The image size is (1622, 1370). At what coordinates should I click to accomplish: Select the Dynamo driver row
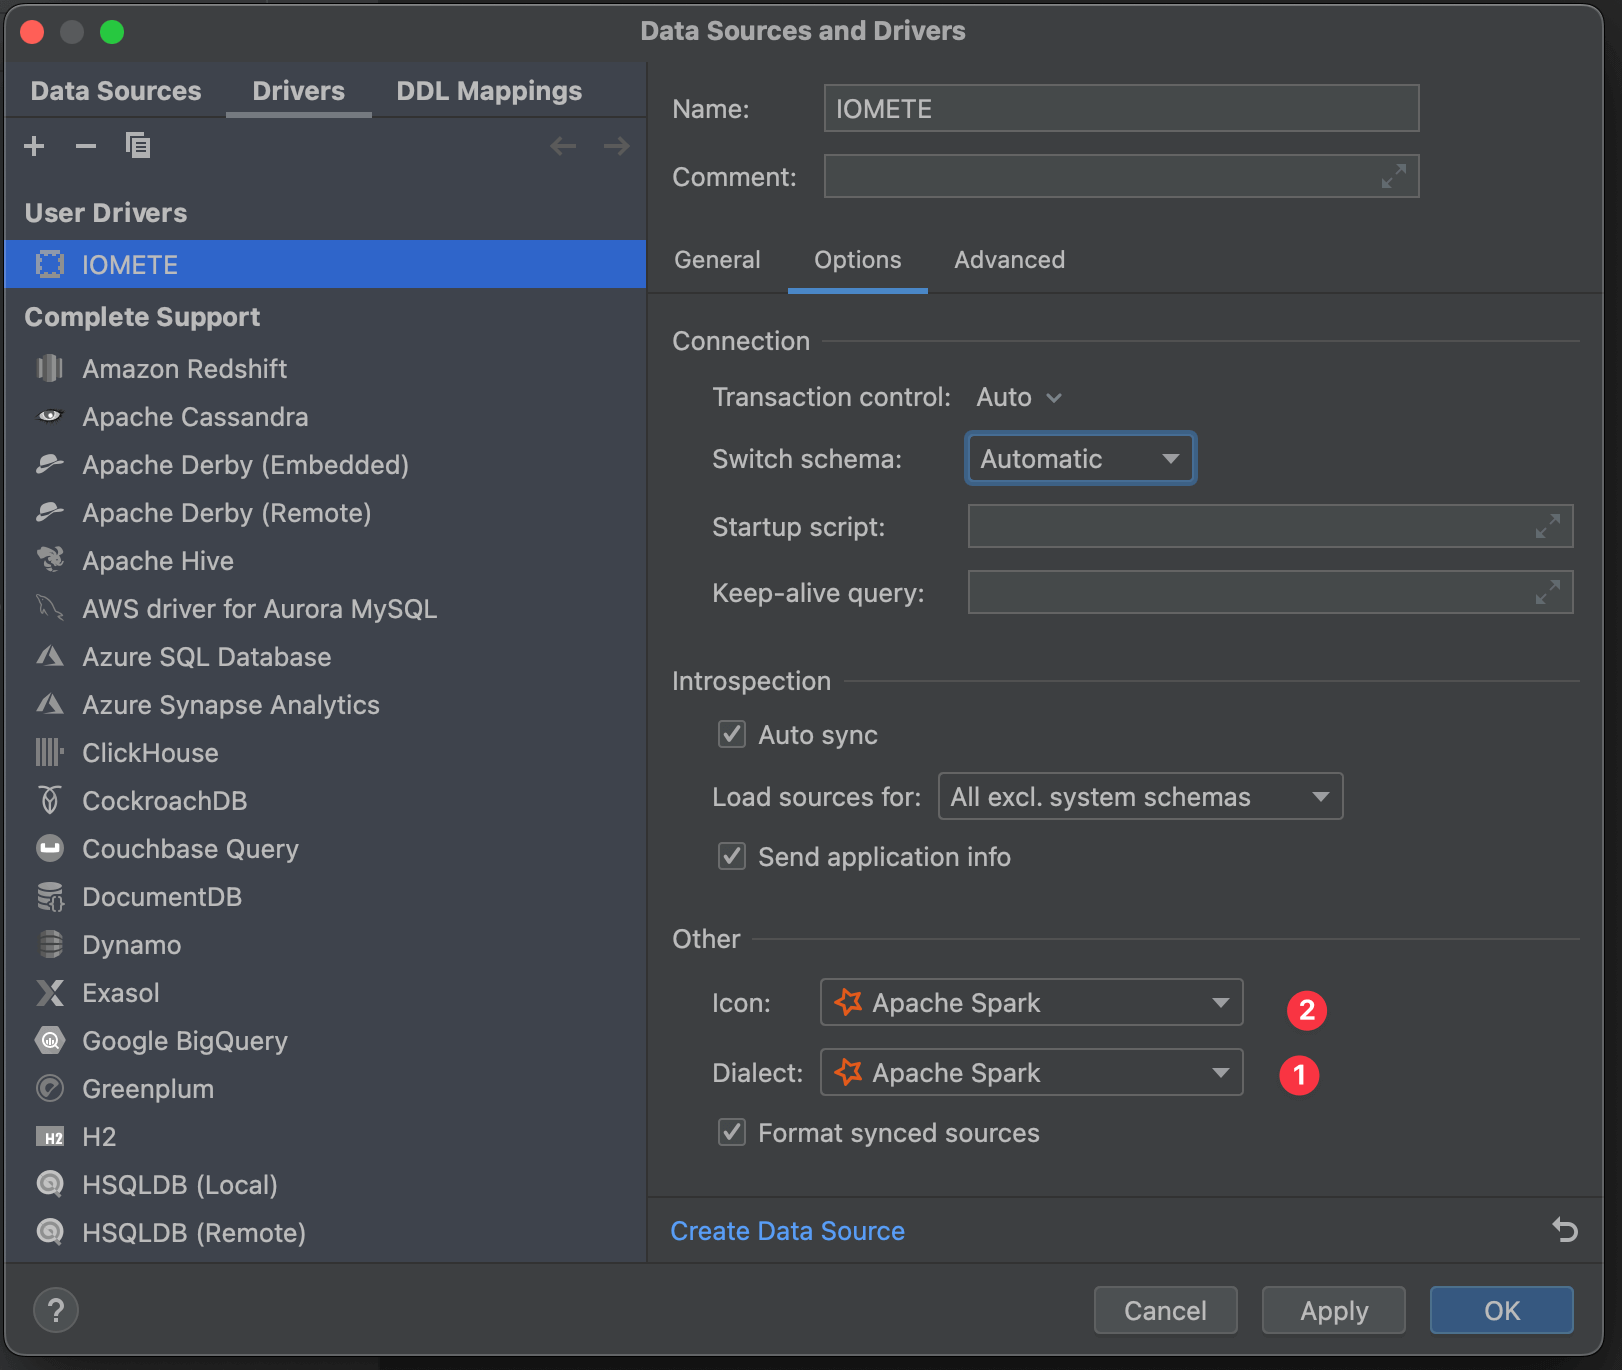pyautogui.click(x=325, y=944)
